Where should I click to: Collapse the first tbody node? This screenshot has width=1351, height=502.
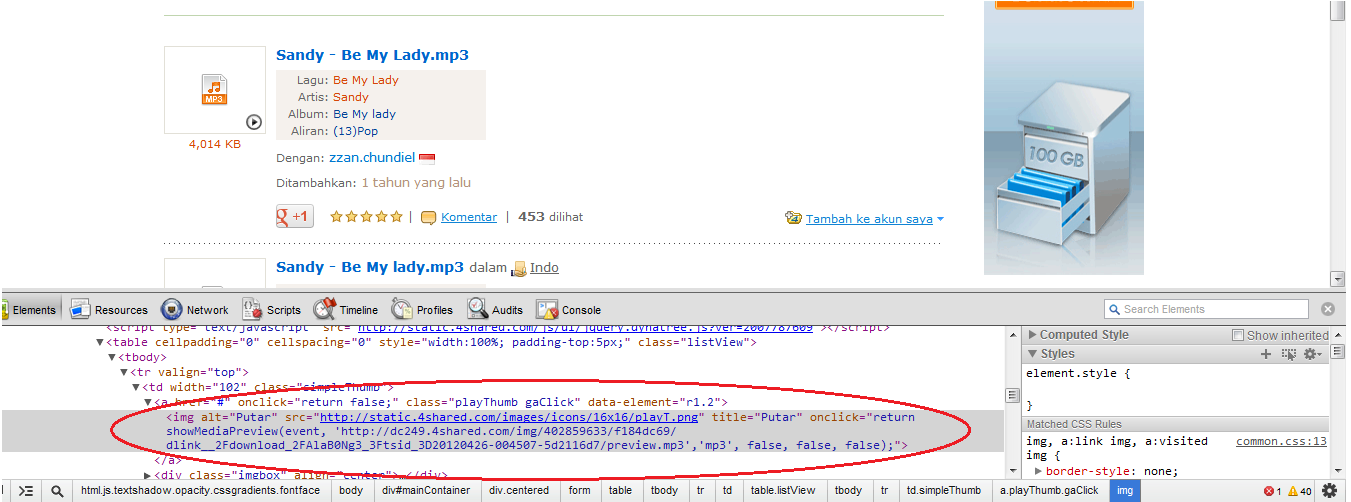pos(112,357)
